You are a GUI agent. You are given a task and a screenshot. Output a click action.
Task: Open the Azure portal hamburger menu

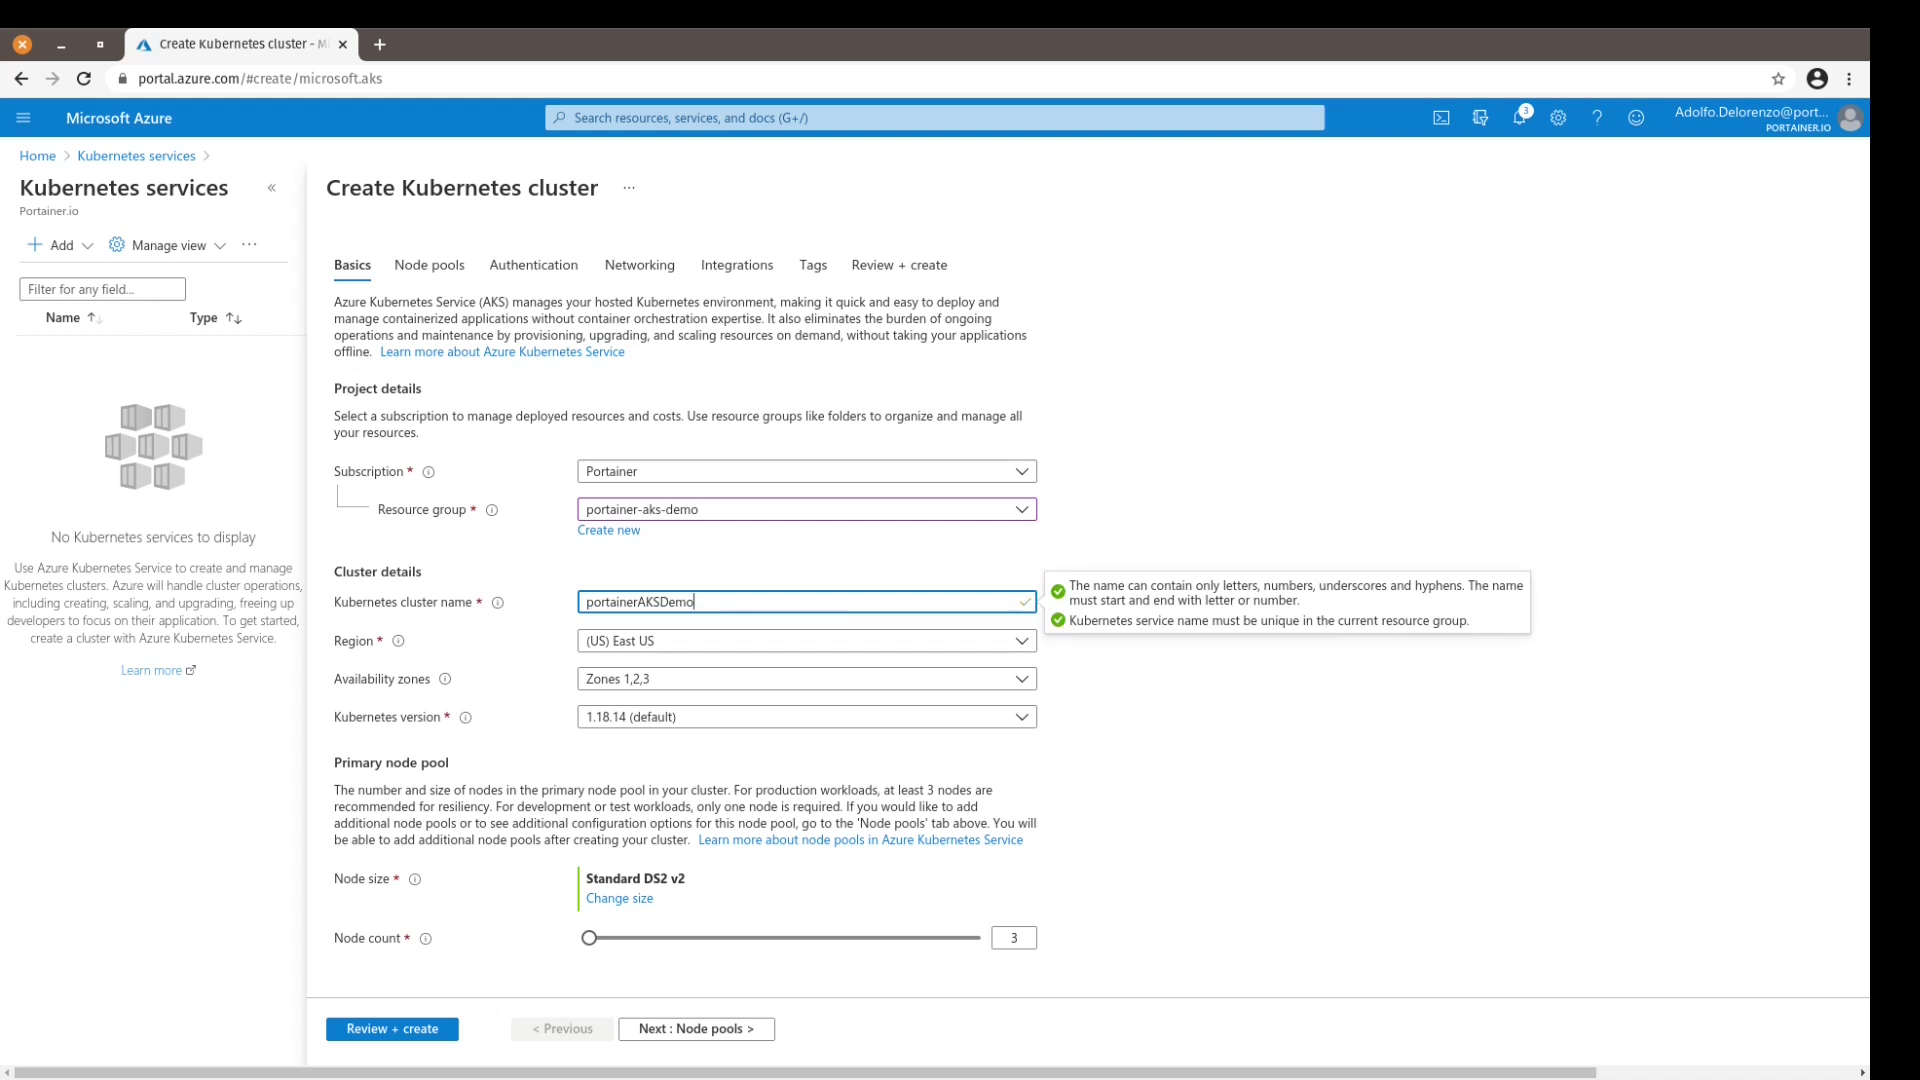23,118
